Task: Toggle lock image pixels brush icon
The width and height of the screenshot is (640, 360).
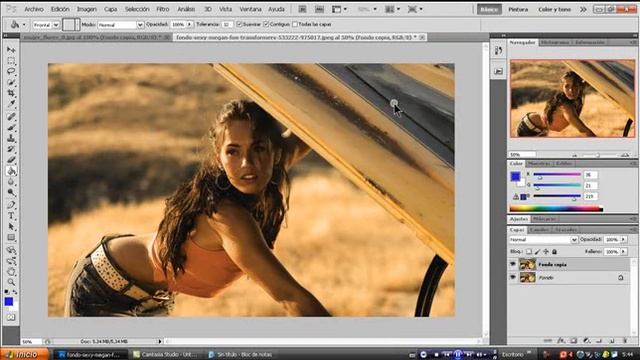Action: click(x=537, y=252)
